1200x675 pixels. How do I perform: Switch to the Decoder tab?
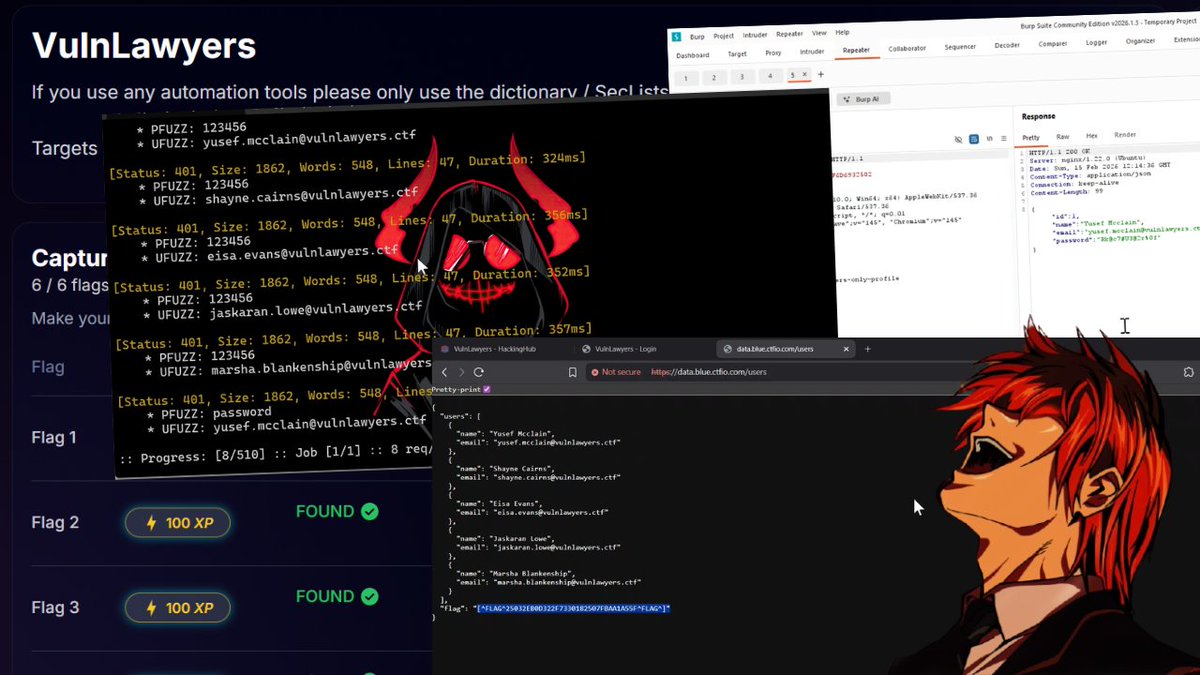(1006, 45)
